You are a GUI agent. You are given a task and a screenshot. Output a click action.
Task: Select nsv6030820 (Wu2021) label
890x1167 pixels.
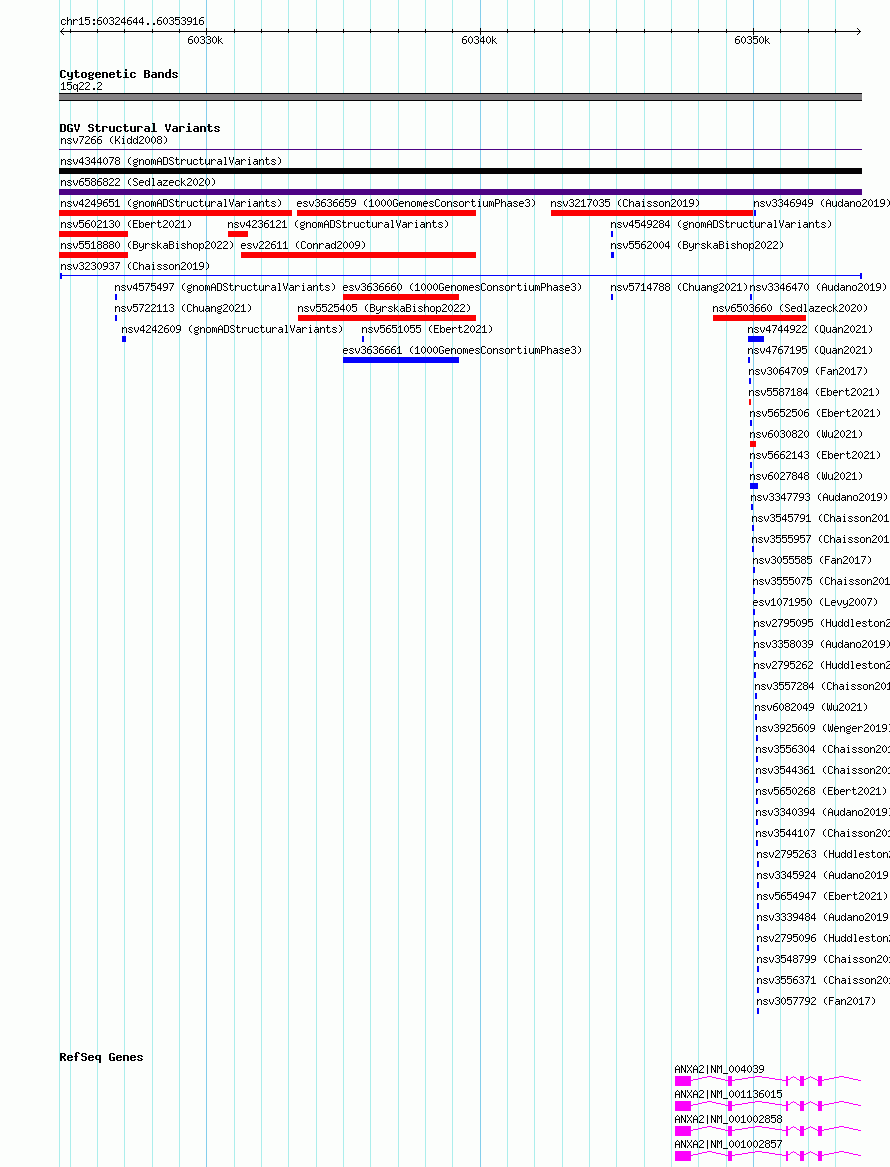pos(806,434)
